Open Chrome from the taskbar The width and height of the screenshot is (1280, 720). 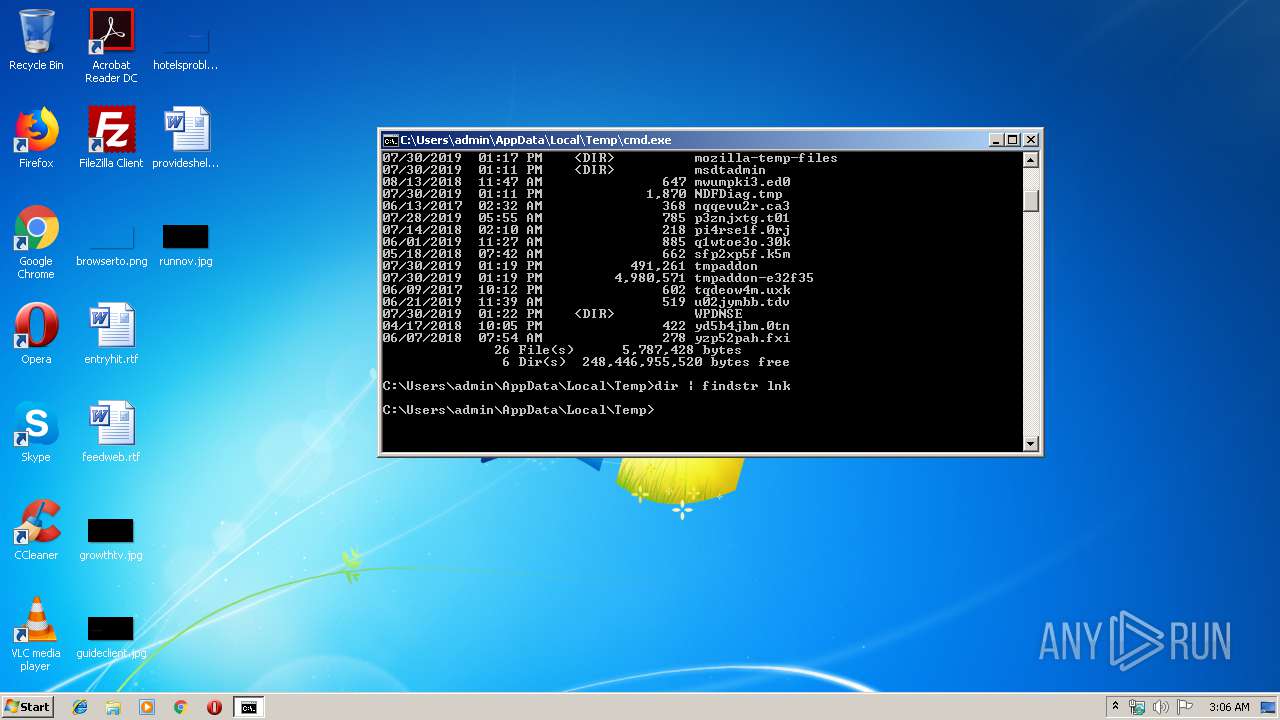point(180,707)
